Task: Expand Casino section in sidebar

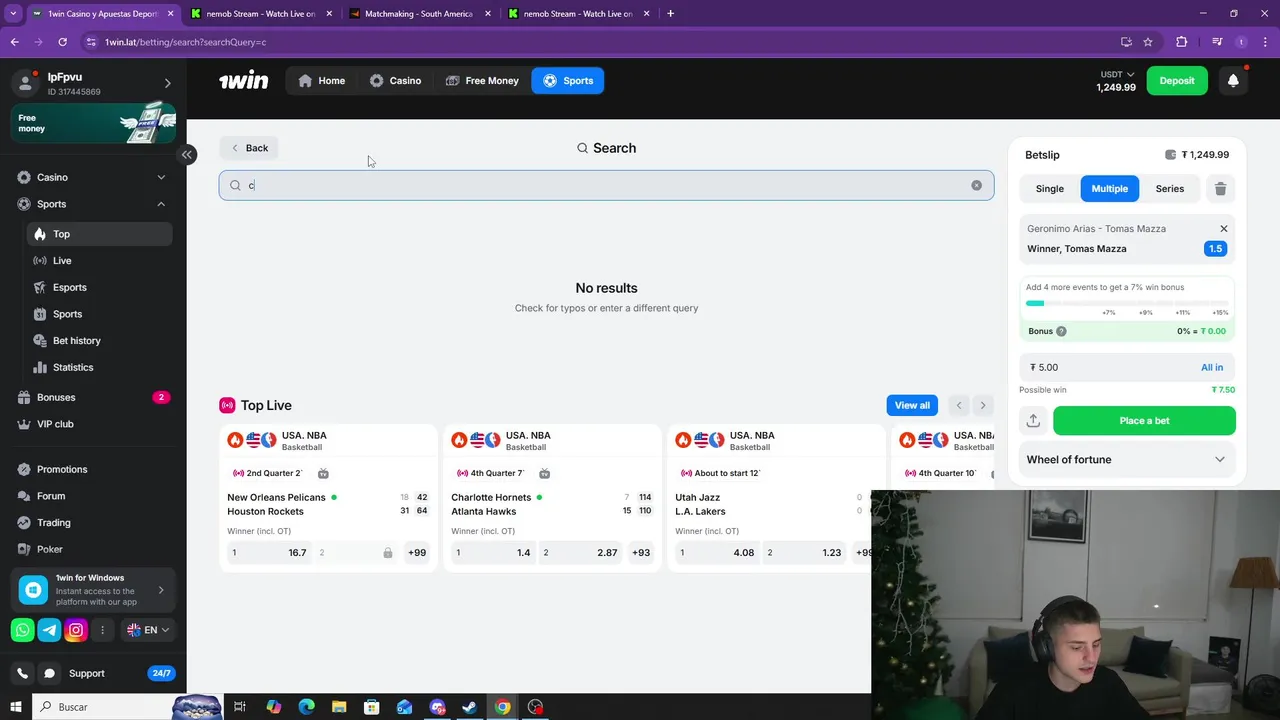Action: click(161, 178)
